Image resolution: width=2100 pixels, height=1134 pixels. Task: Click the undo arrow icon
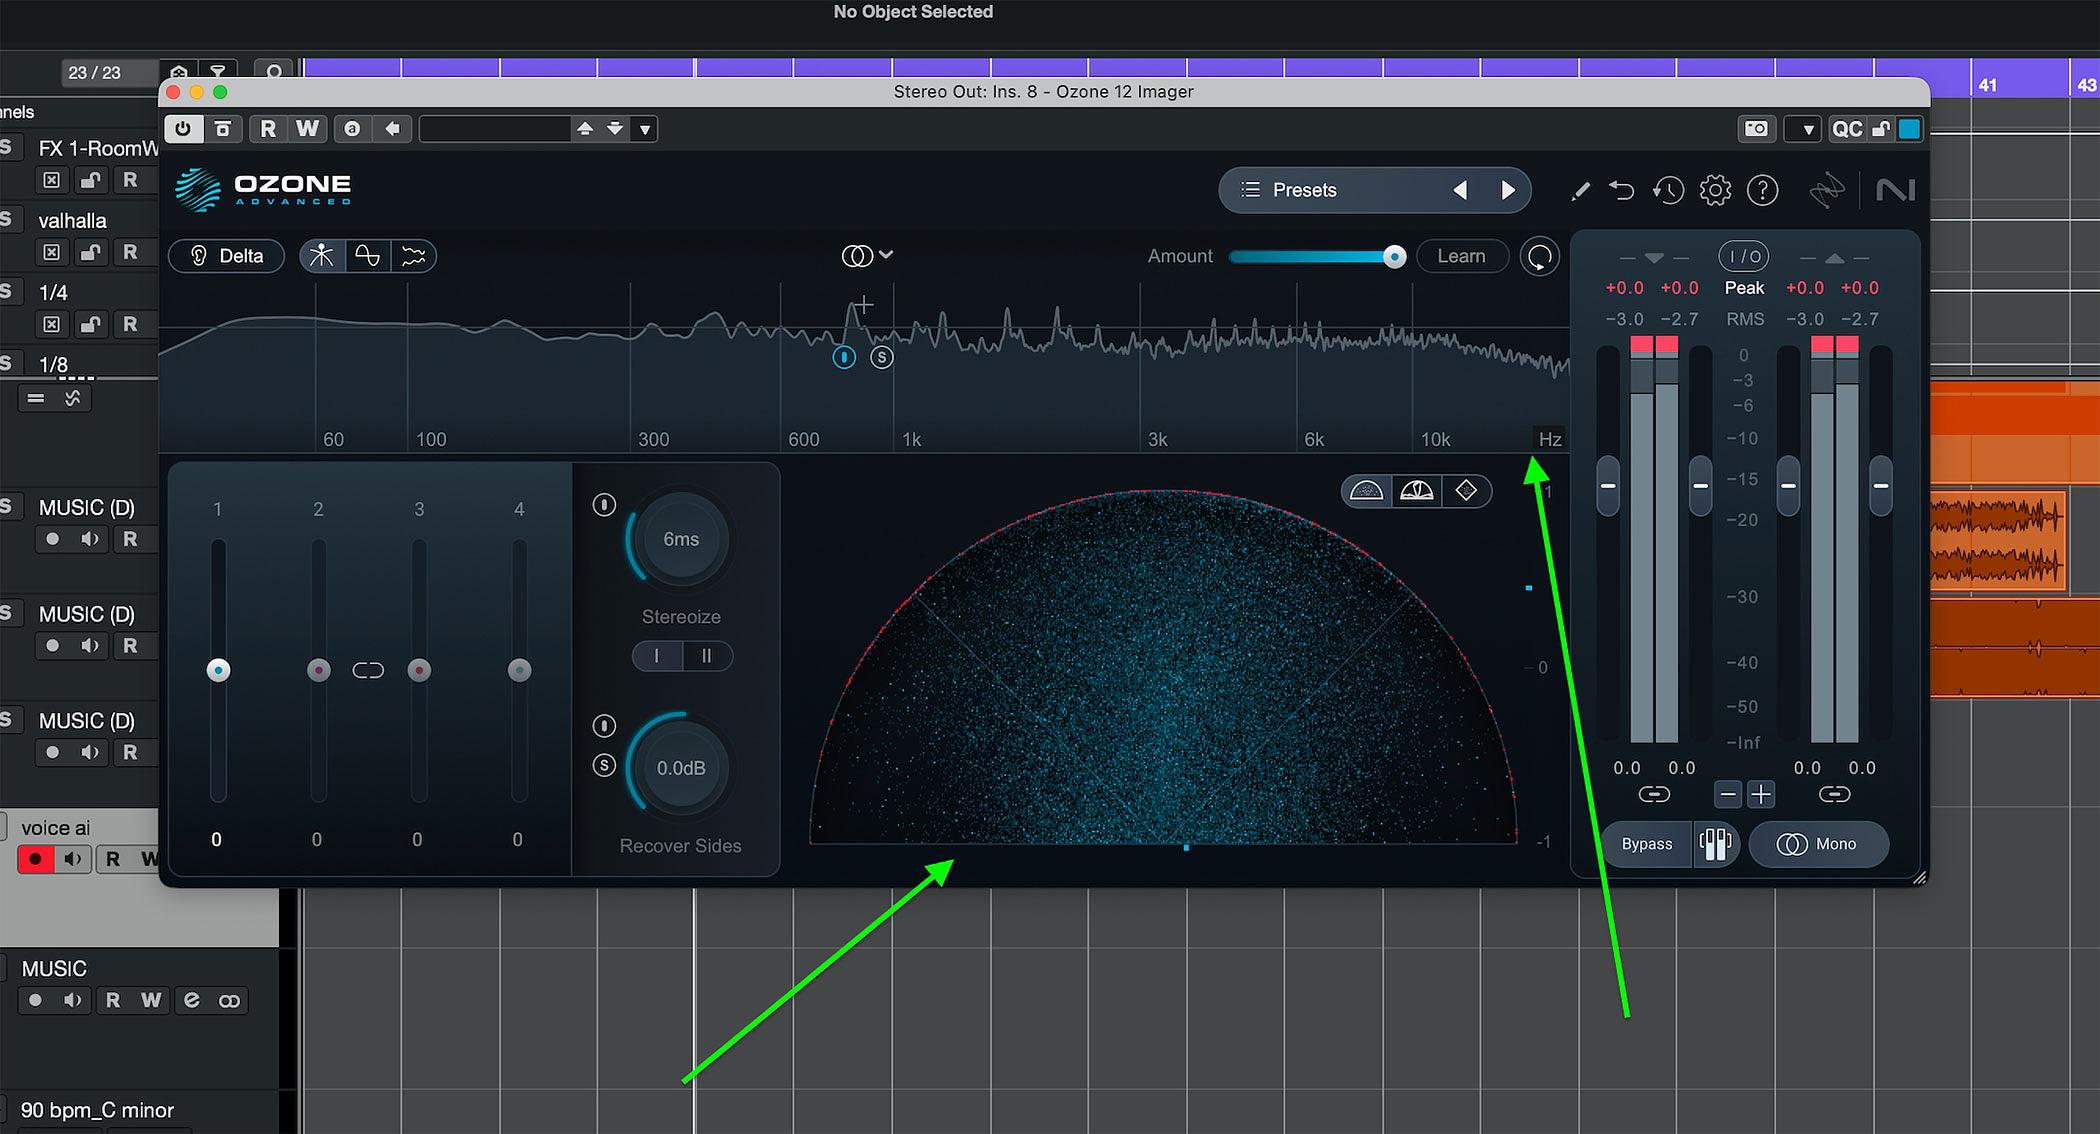tap(1622, 190)
